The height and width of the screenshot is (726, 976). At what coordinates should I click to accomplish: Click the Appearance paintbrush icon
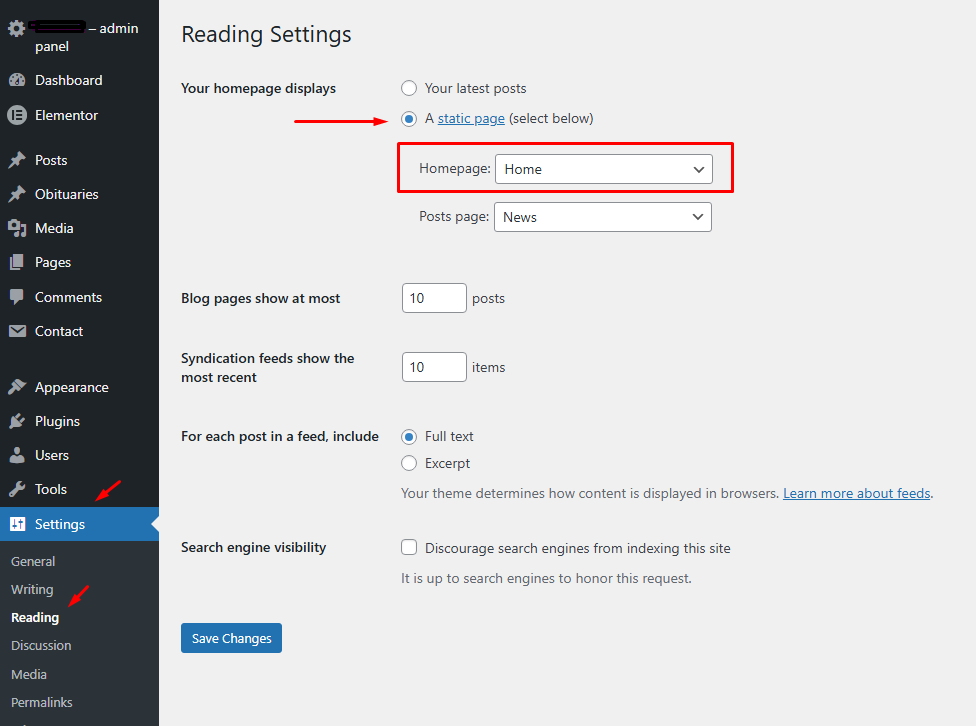pyautogui.click(x=17, y=387)
